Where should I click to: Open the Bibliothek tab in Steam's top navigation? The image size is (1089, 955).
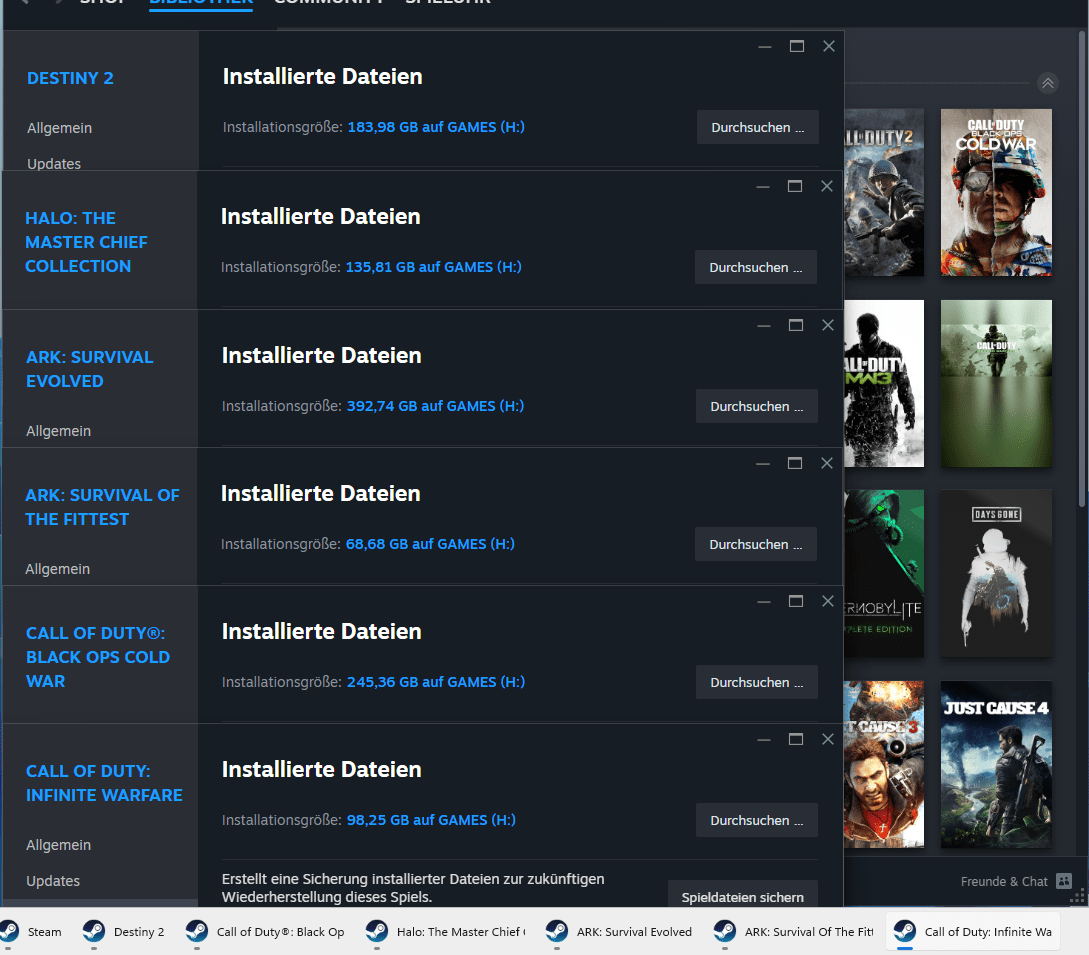click(201, 3)
